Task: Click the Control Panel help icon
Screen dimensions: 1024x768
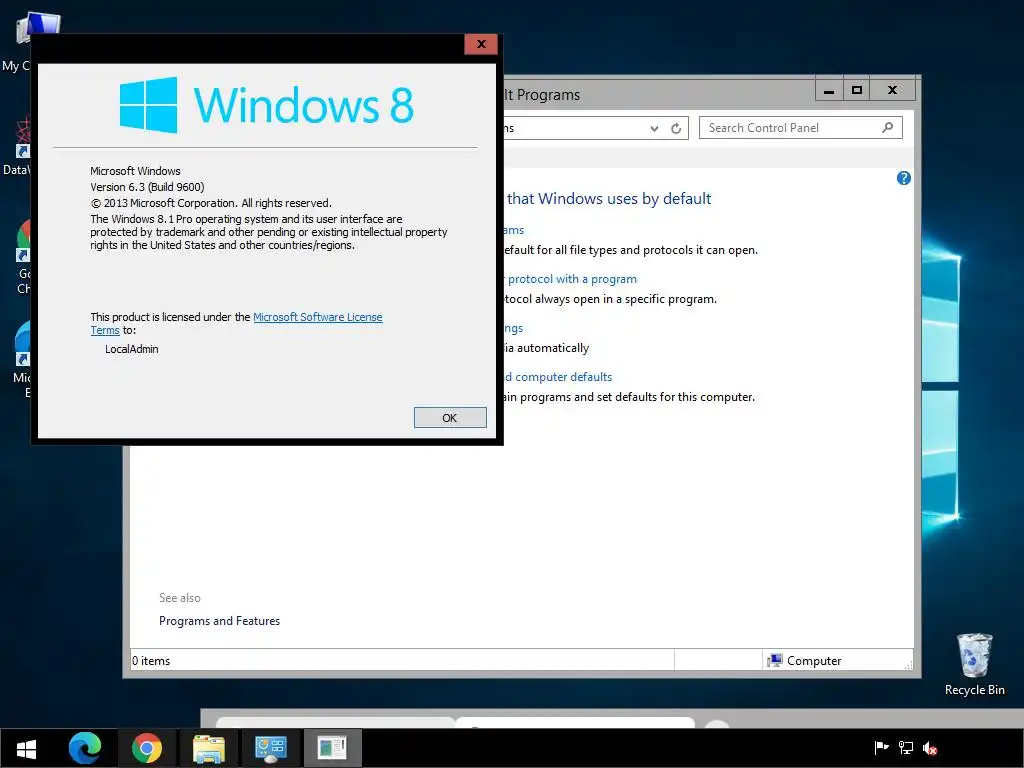Action: click(x=904, y=178)
